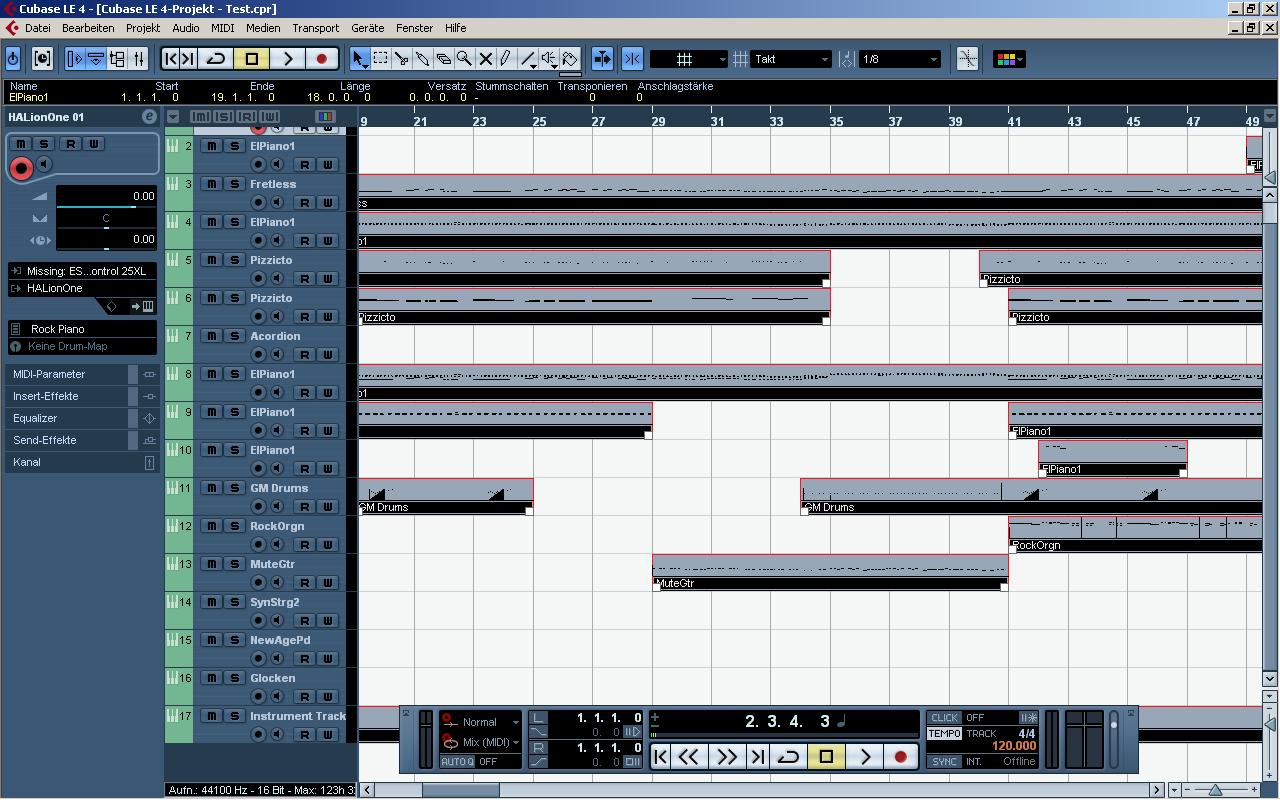The height and width of the screenshot is (800, 1280).
Task: Select the Draw pencil tool
Action: [507, 59]
